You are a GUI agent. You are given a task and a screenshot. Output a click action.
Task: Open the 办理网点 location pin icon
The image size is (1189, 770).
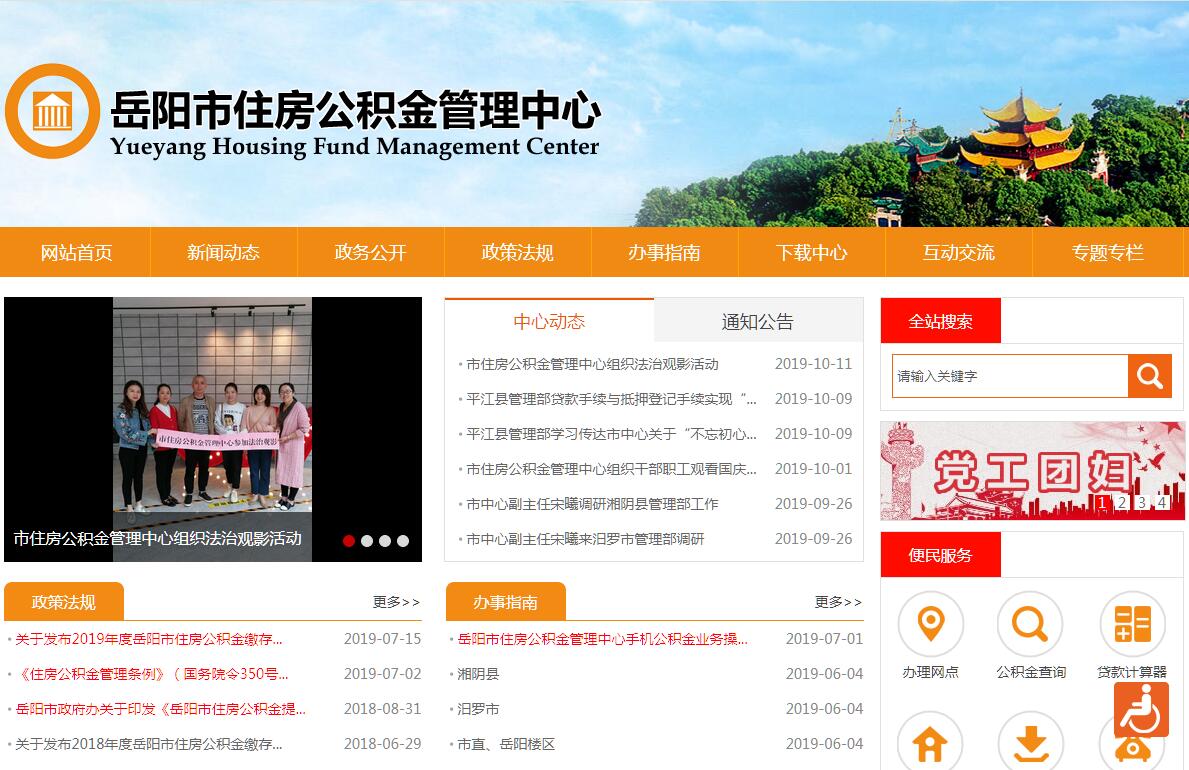[930, 624]
